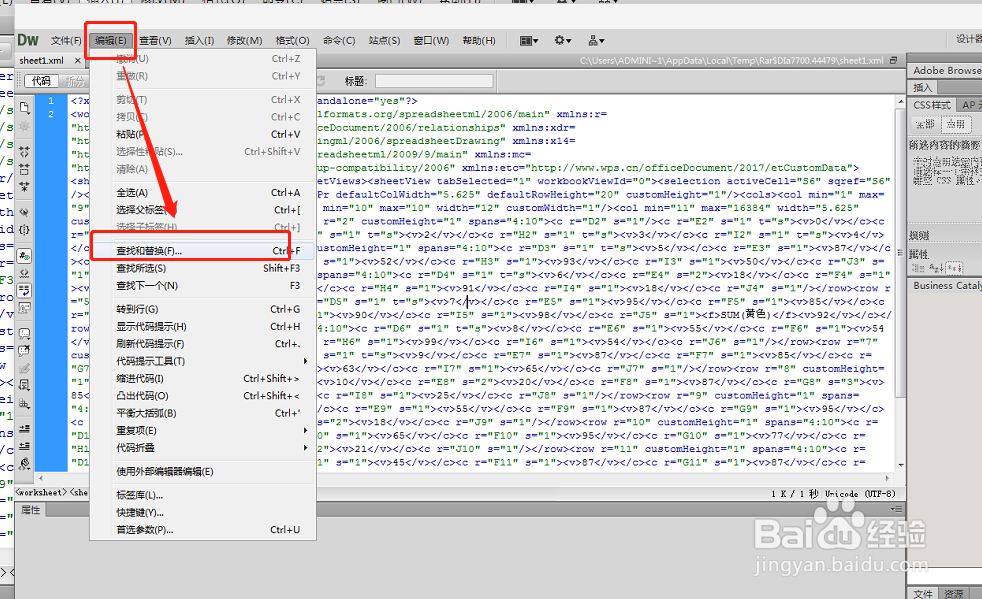Open the 插入(I) menu in menu bar
The height and width of the screenshot is (599, 982).
tap(199, 41)
